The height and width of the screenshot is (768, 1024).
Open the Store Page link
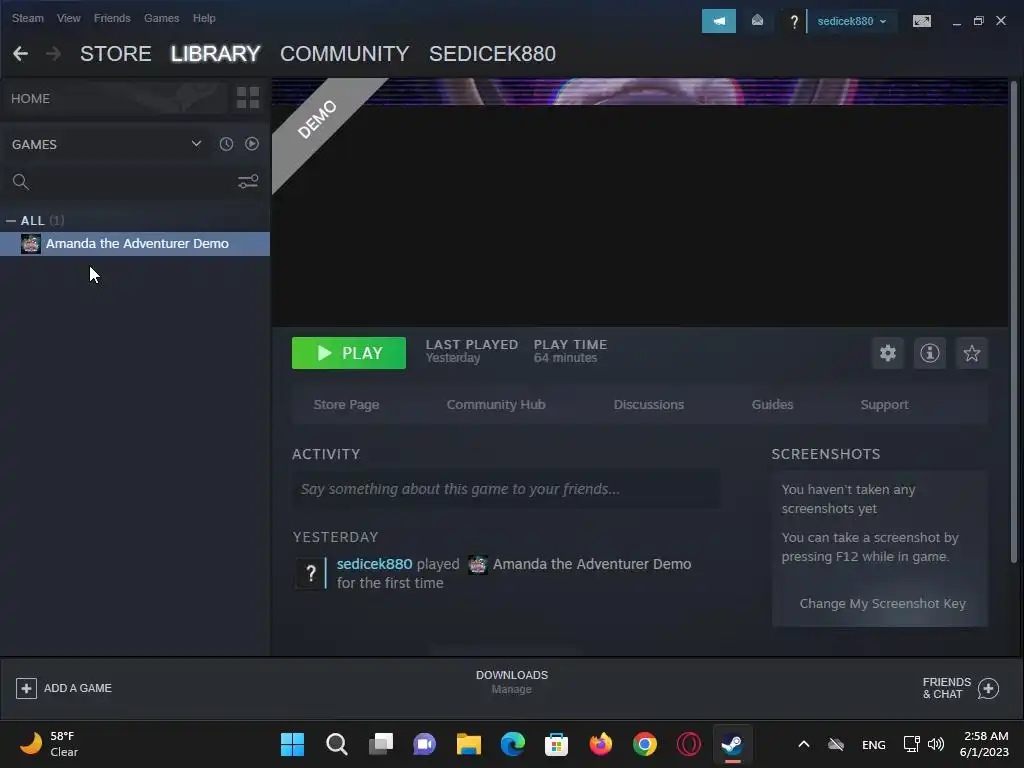(x=346, y=405)
